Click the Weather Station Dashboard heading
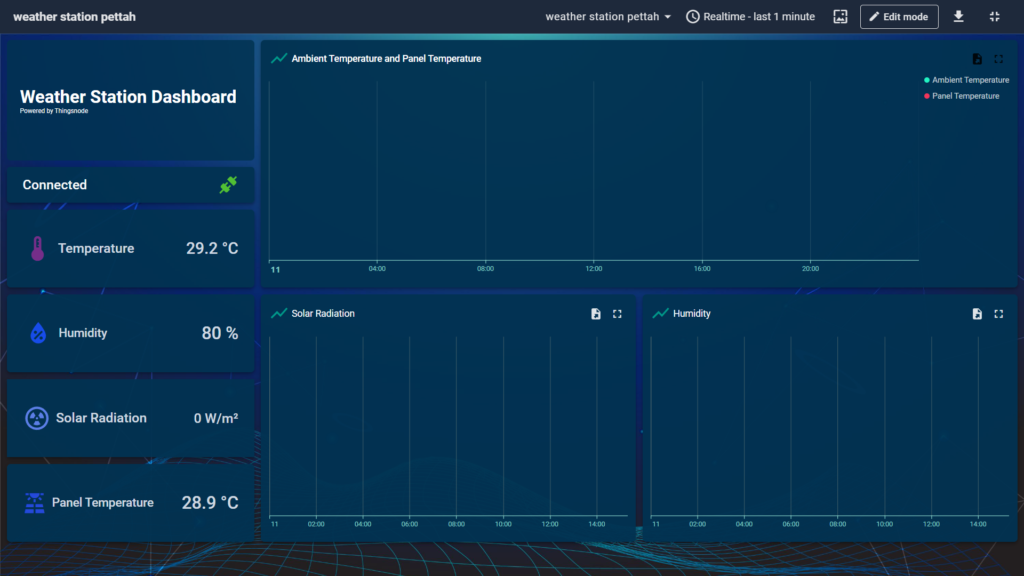The image size is (1024, 576). point(128,97)
